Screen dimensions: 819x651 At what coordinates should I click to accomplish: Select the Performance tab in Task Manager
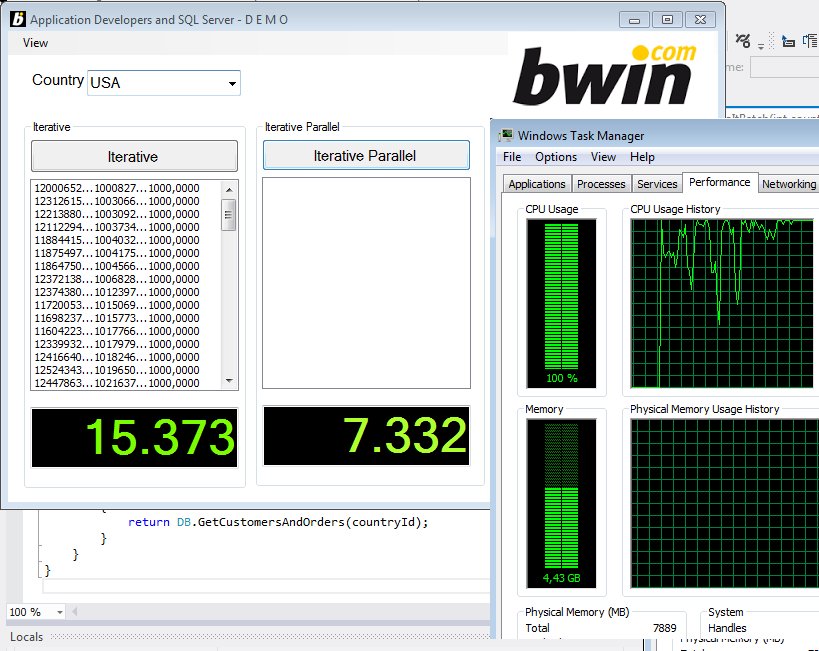click(720, 182)
